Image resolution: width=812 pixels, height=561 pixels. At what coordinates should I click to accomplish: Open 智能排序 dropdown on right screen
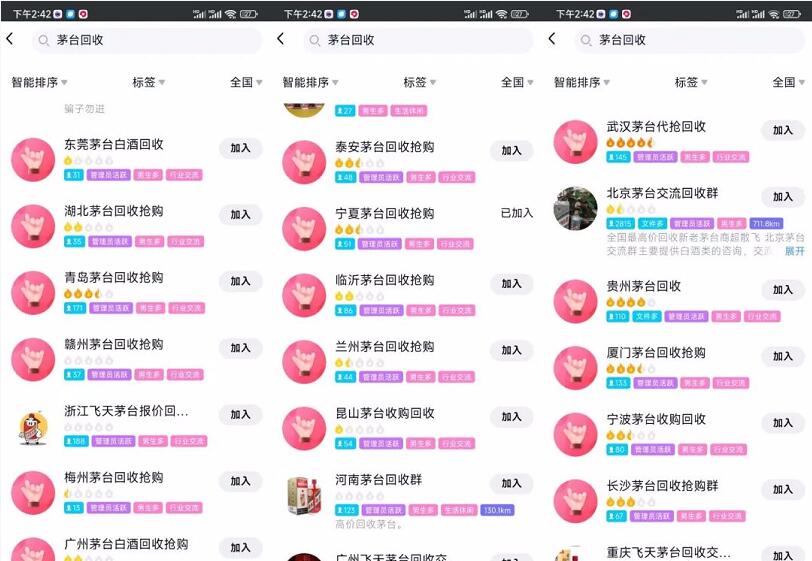pyautogui.click(x=582, y=82)
